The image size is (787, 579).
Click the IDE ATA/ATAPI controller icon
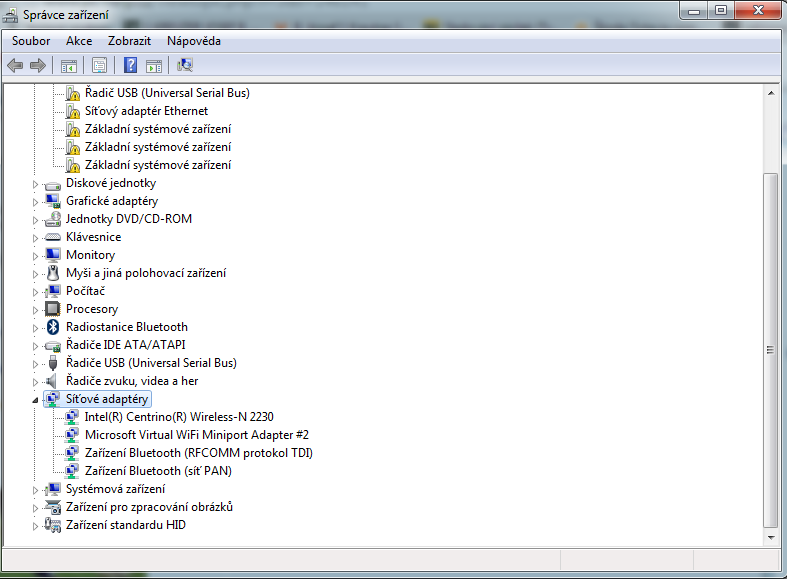(53, 346)
